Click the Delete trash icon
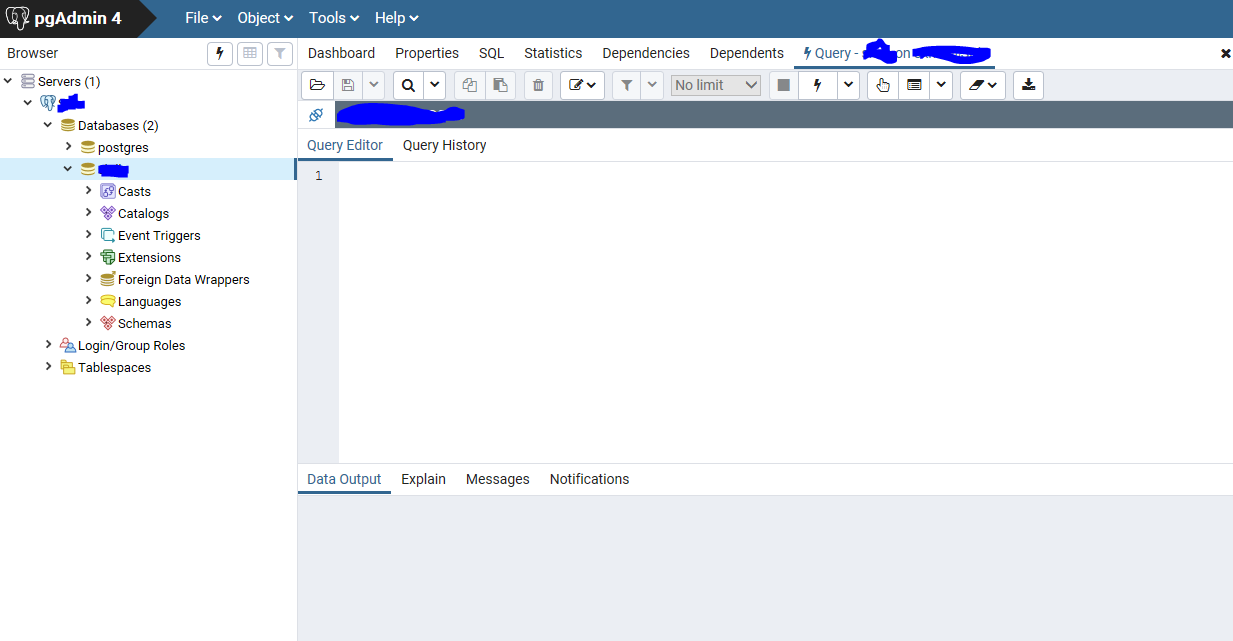1233x641 pixels. [x=538, y=85]
